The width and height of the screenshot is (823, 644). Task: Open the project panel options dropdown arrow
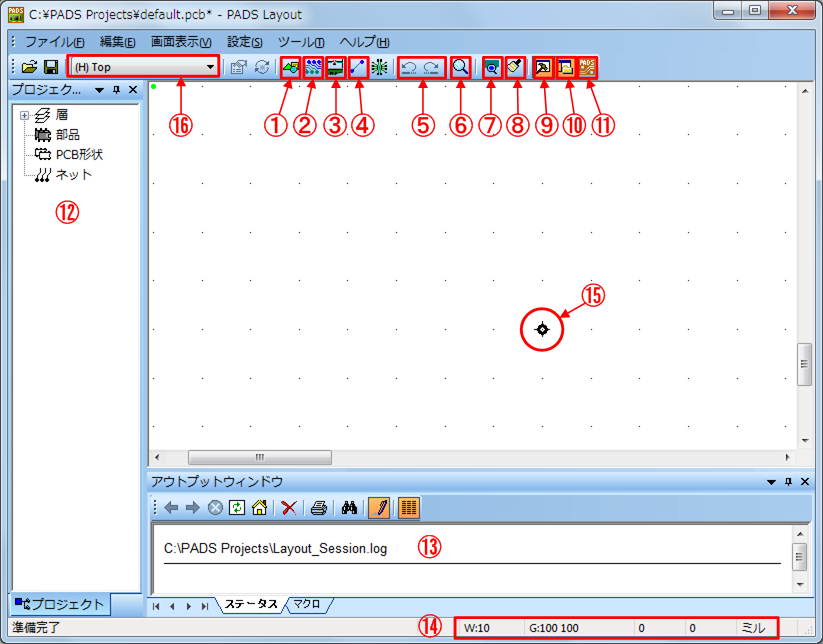[99, 90]
